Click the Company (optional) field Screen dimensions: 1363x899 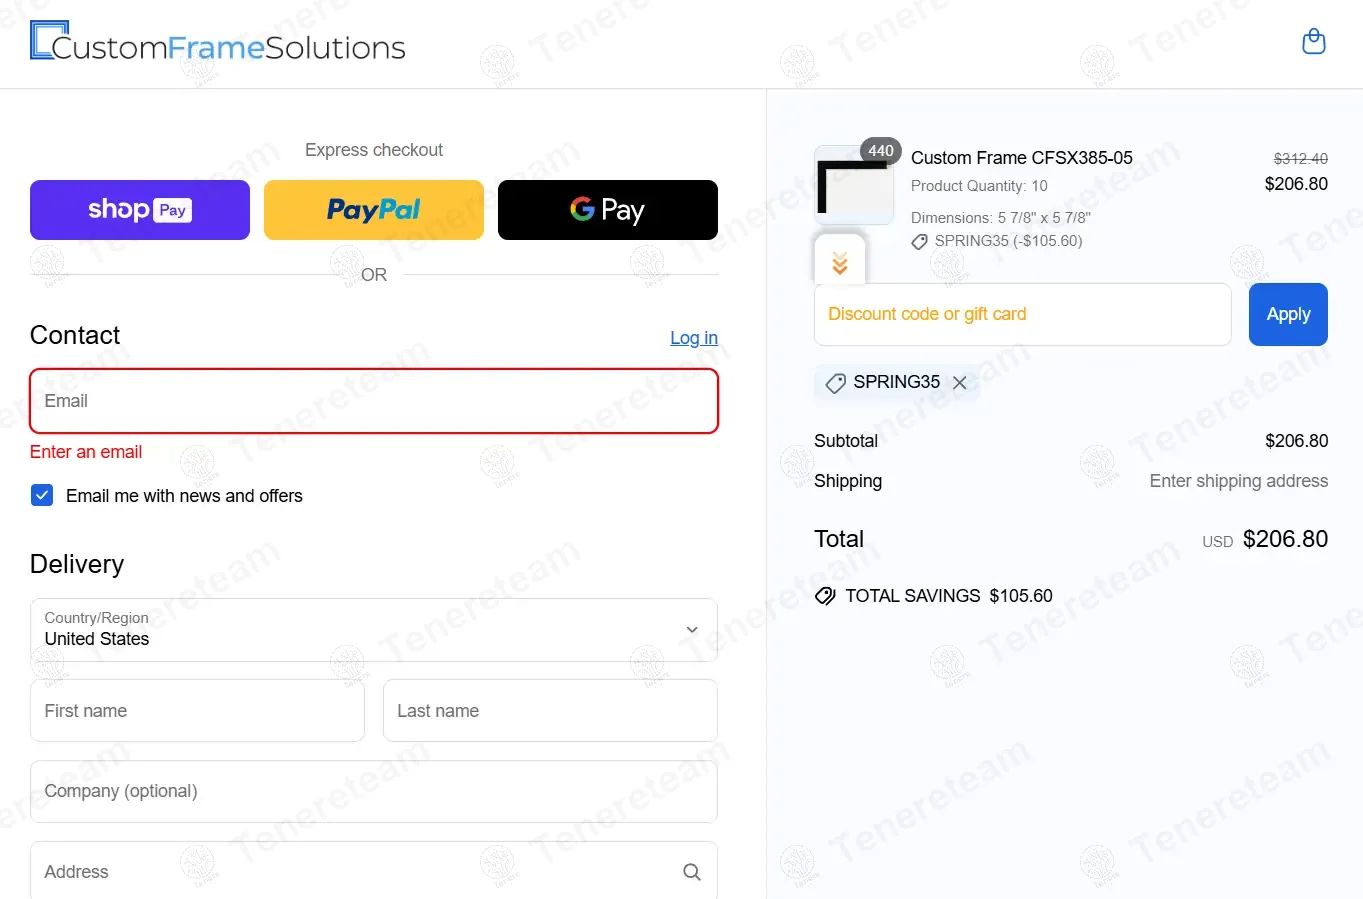coord(374,791)
